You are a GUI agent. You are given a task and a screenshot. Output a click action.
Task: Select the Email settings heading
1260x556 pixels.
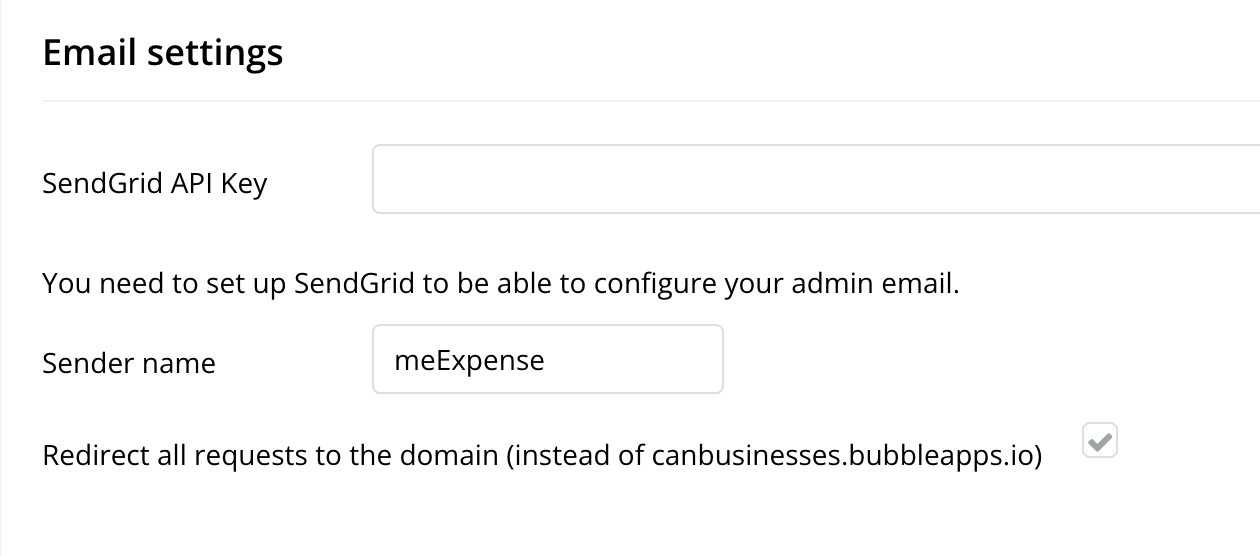click(163, 52)
